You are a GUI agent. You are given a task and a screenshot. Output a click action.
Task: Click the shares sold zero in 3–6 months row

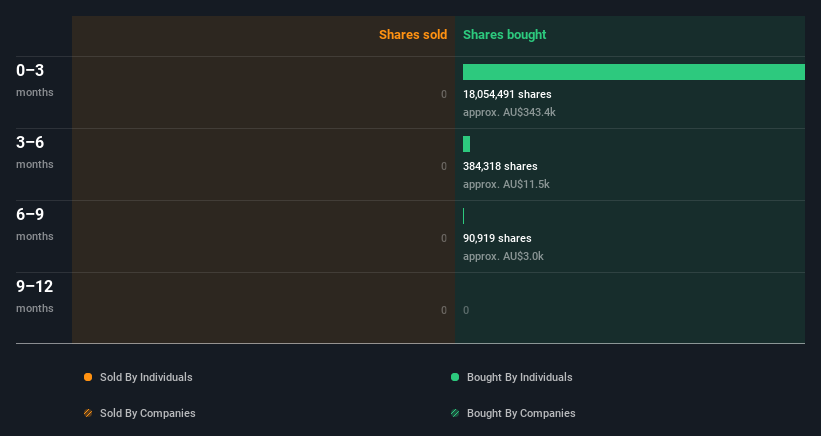click(443, 166)
